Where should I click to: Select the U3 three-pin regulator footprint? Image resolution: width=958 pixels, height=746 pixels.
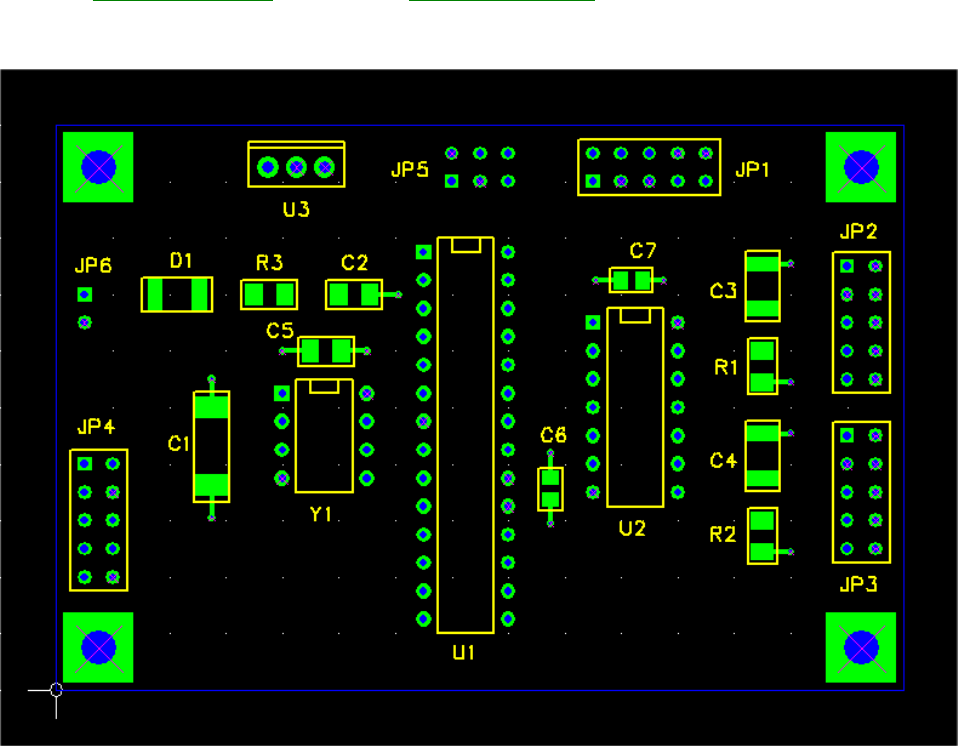(x=296, y=164)
